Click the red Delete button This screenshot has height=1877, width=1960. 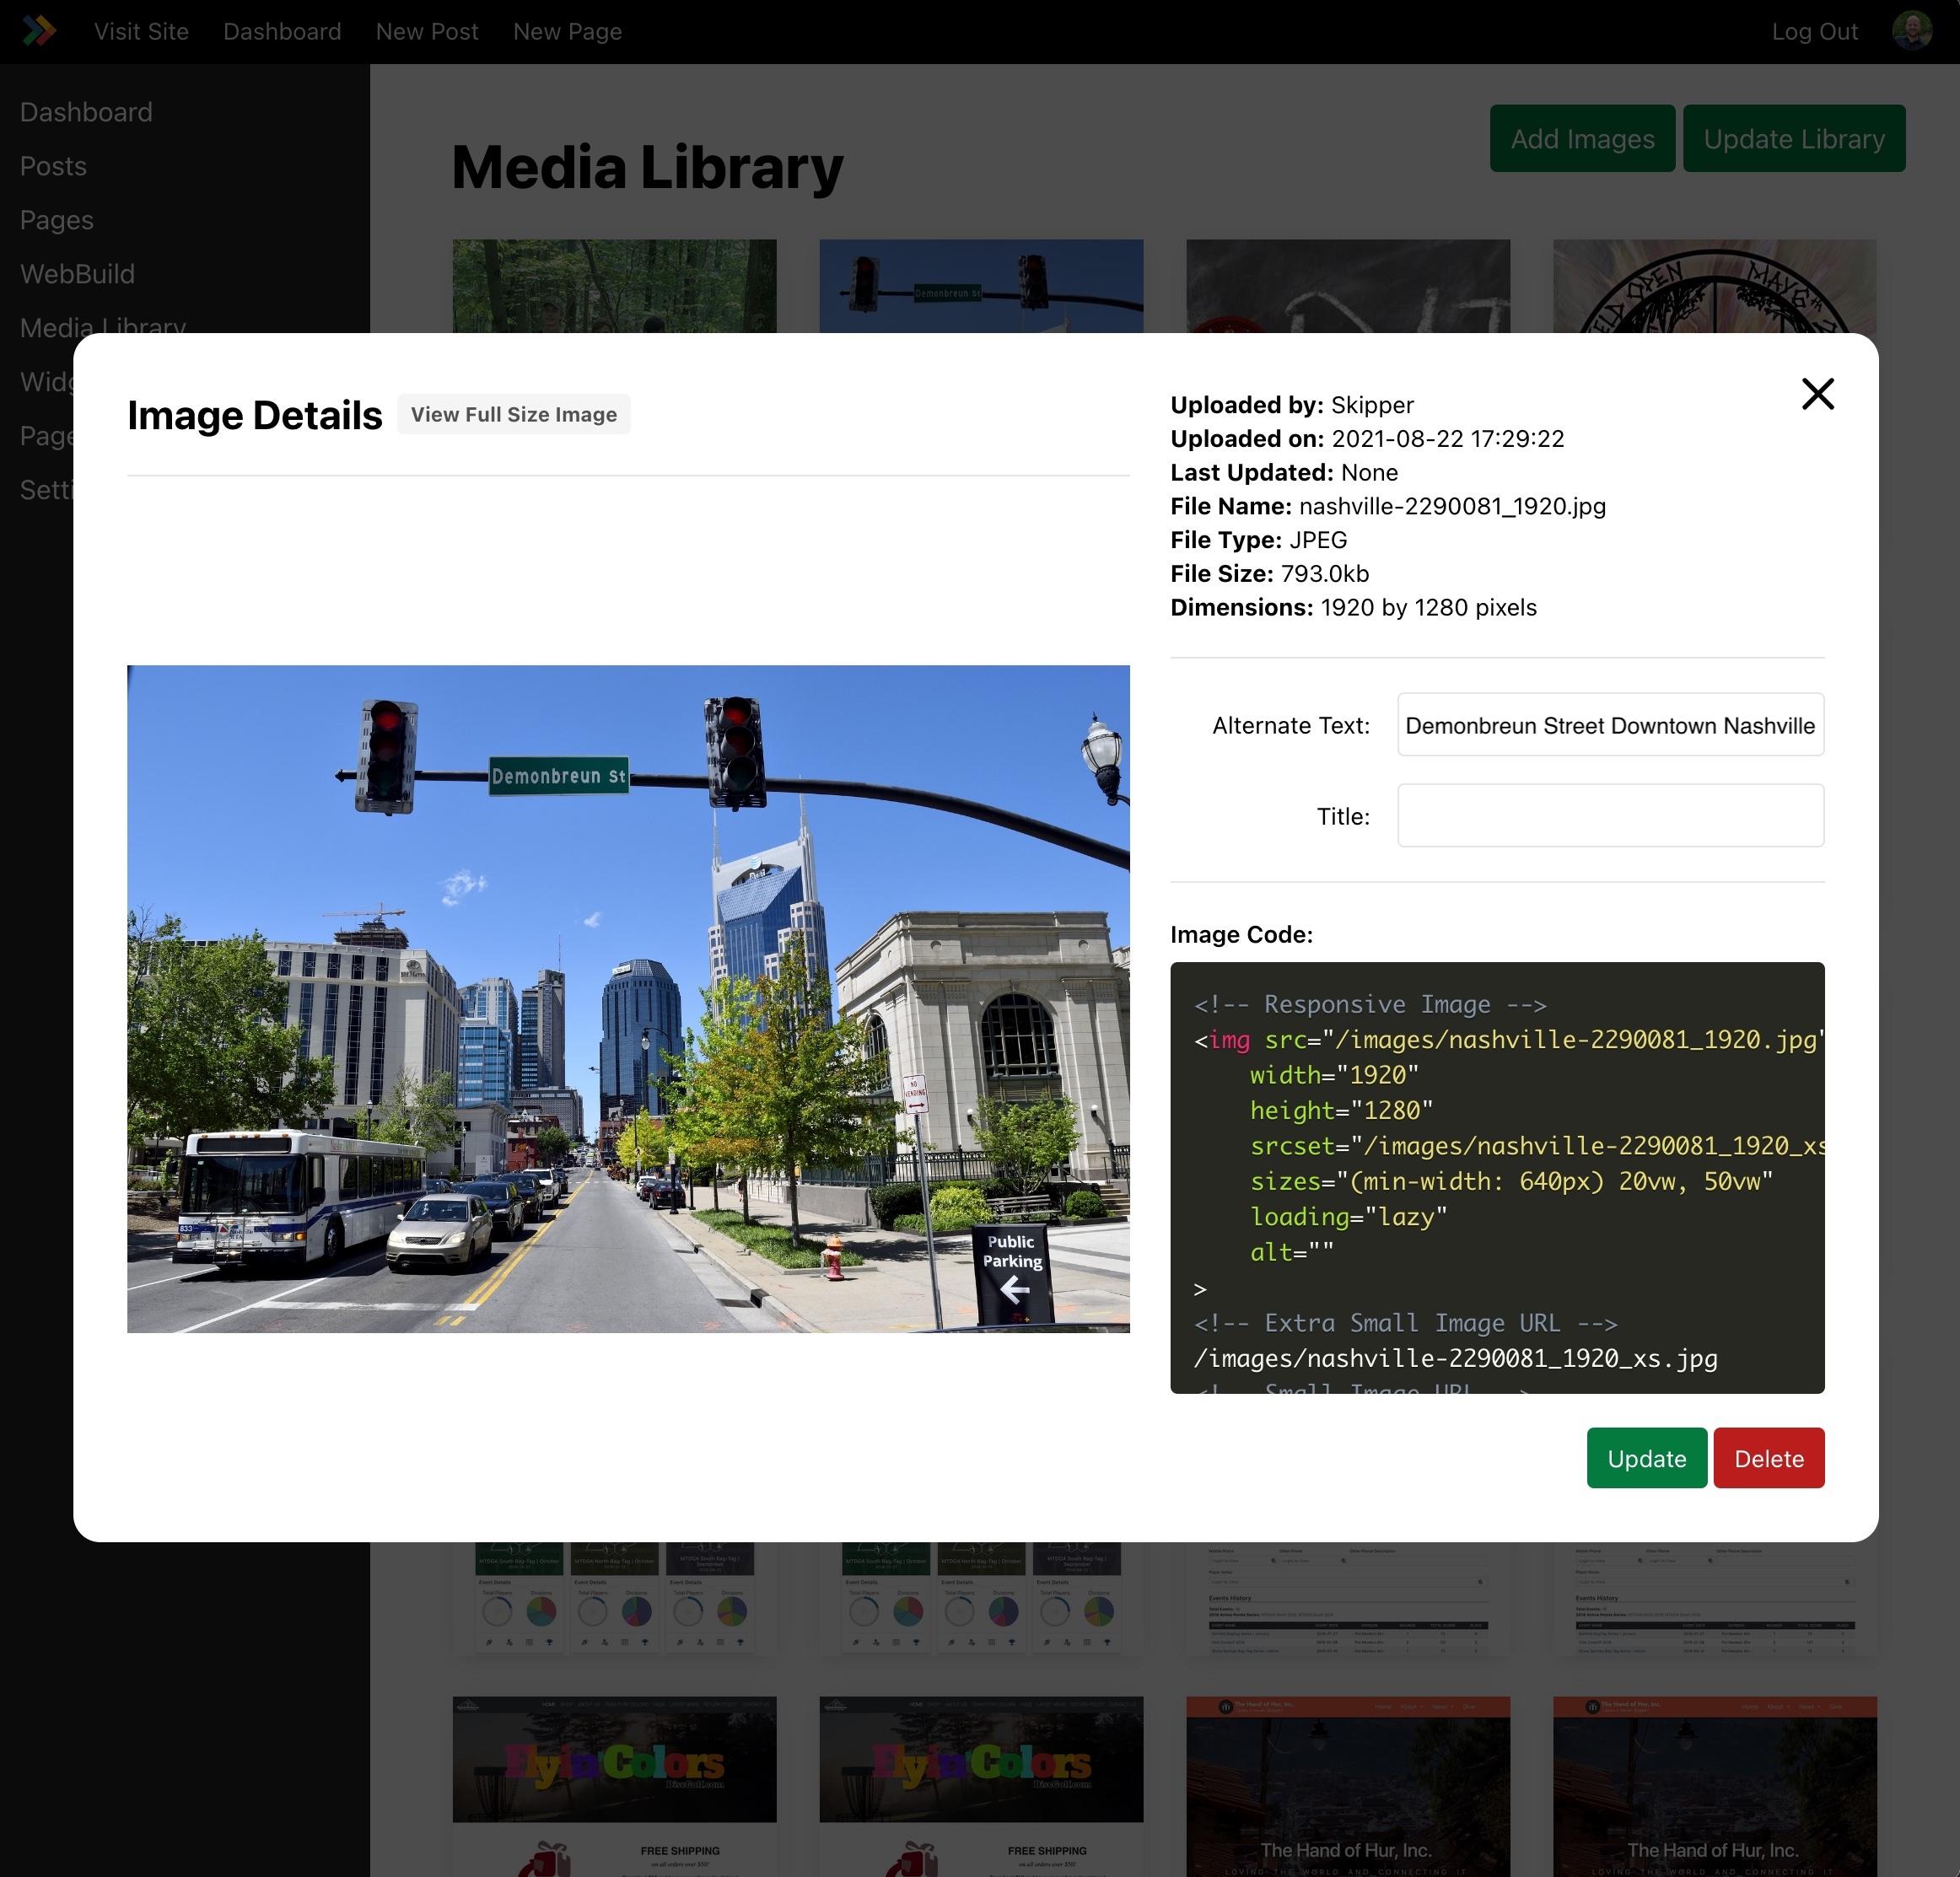point(1768,1458)
